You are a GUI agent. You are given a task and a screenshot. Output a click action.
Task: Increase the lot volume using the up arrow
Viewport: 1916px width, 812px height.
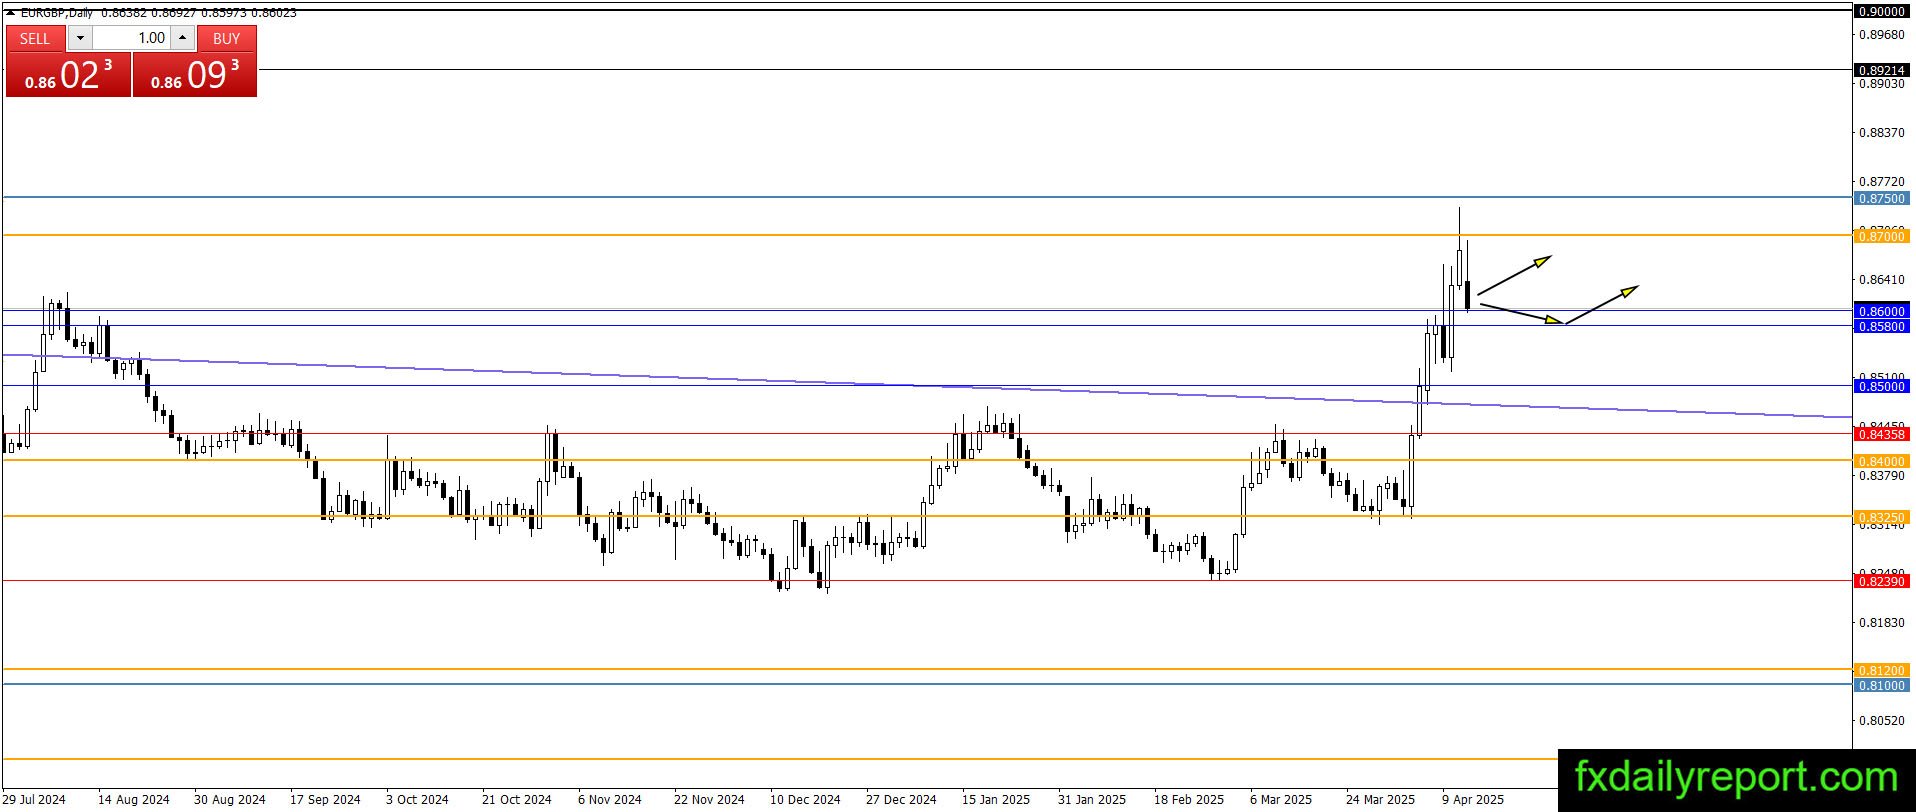click(x=182, y=38)
